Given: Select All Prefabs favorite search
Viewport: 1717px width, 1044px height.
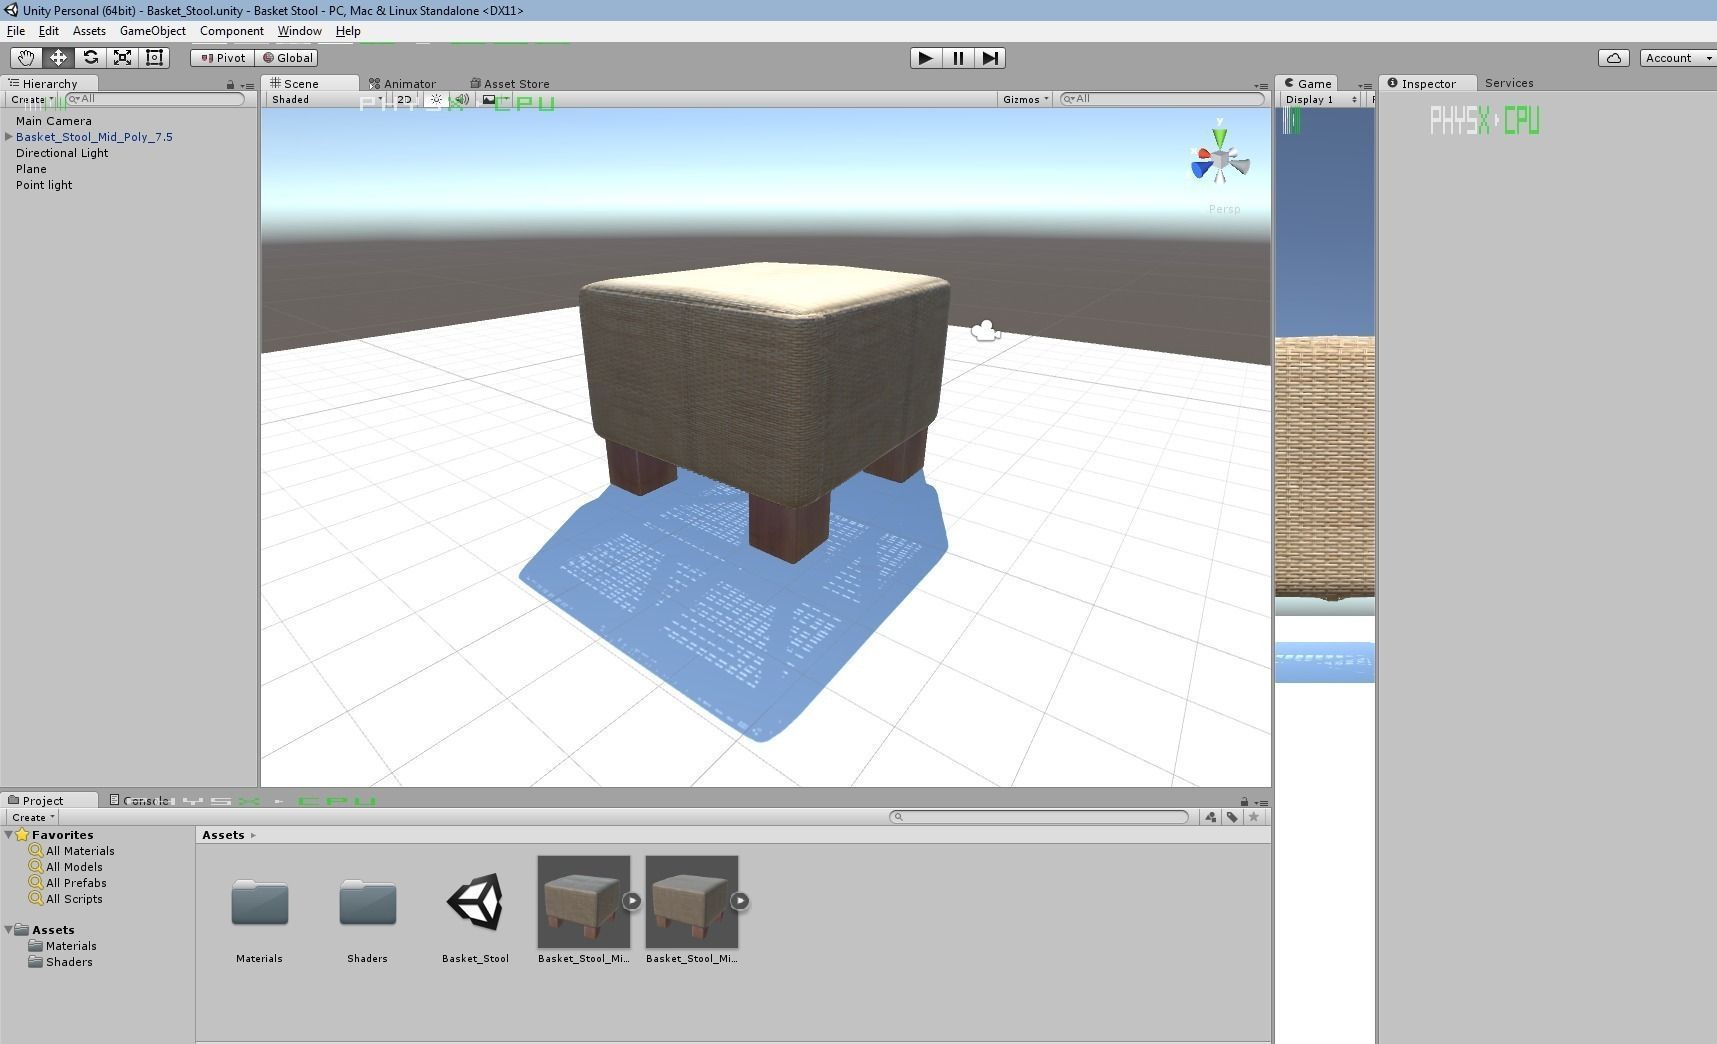Looking at the screenshot, I should pos(76,883).
